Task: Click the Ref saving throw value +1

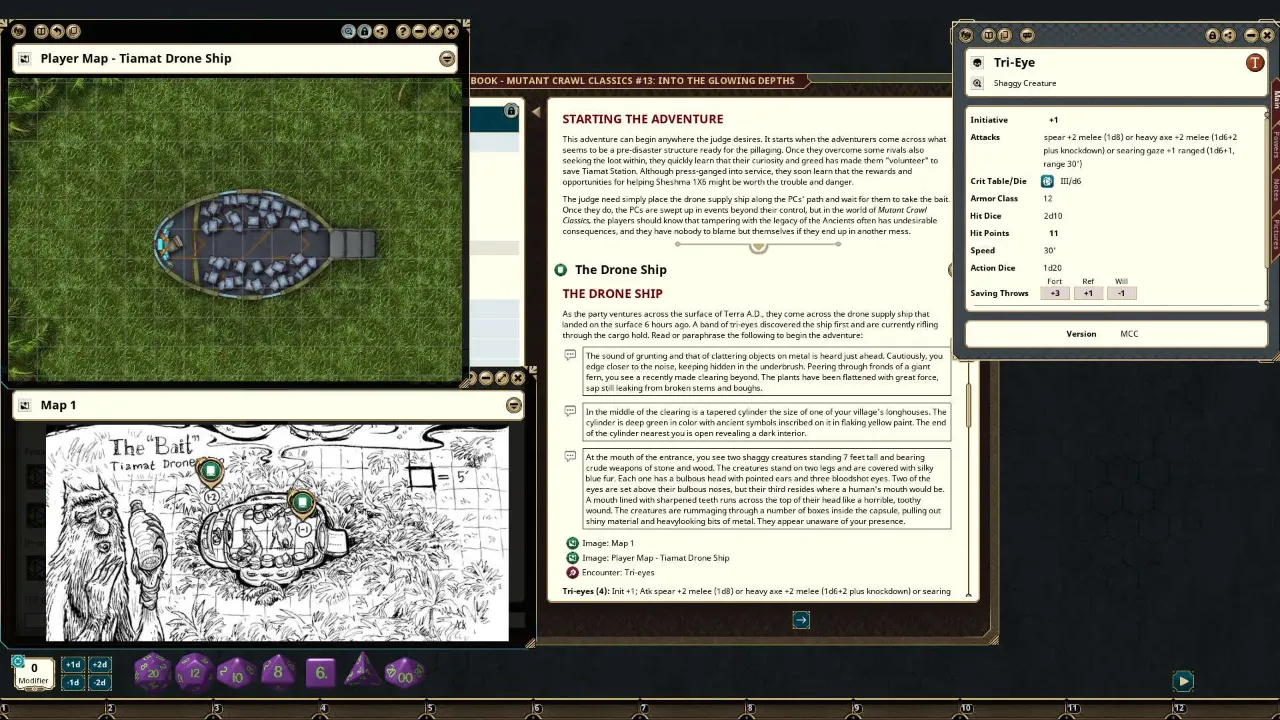Action: pos(1088,293)
